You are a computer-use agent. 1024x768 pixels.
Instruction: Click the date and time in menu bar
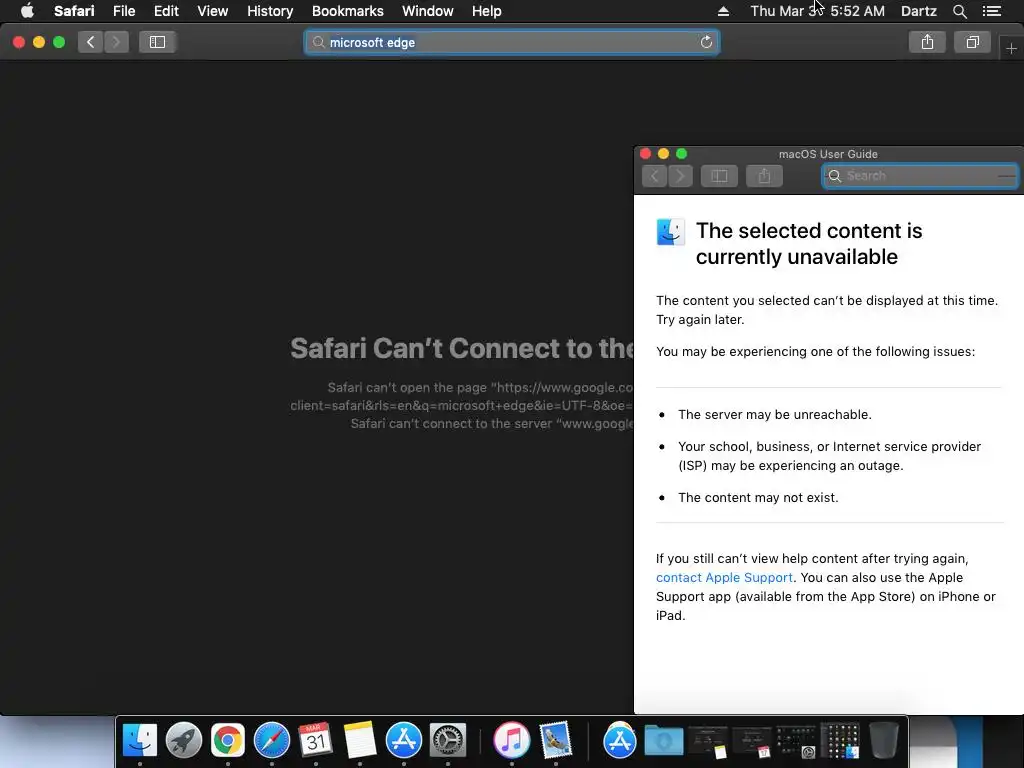tap(818, 11)
